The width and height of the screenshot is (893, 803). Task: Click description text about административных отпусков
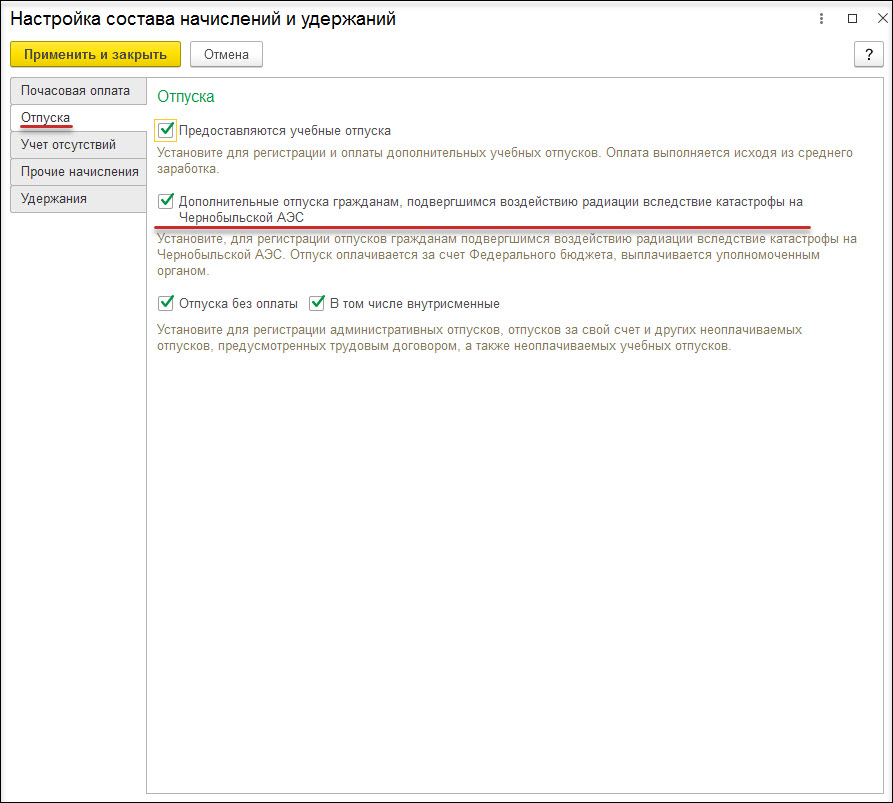point(480,338)
